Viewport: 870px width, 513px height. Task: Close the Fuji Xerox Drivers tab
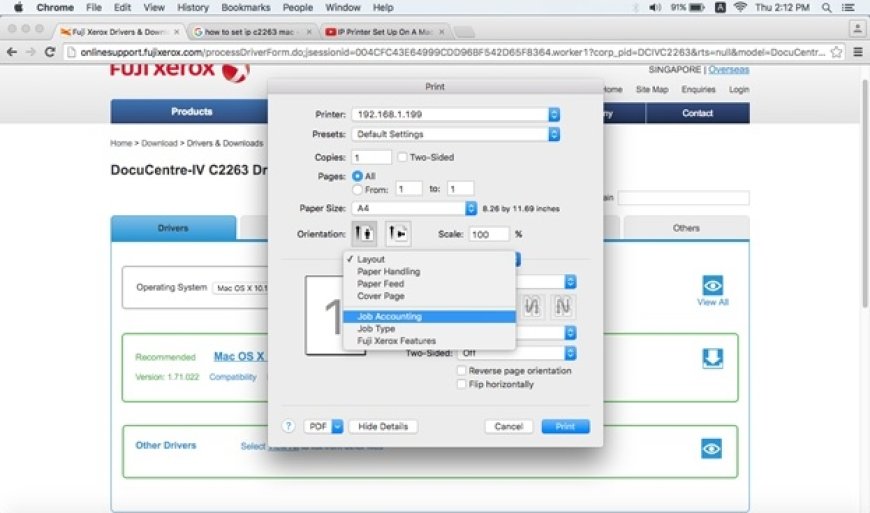(x=177, y=32)
